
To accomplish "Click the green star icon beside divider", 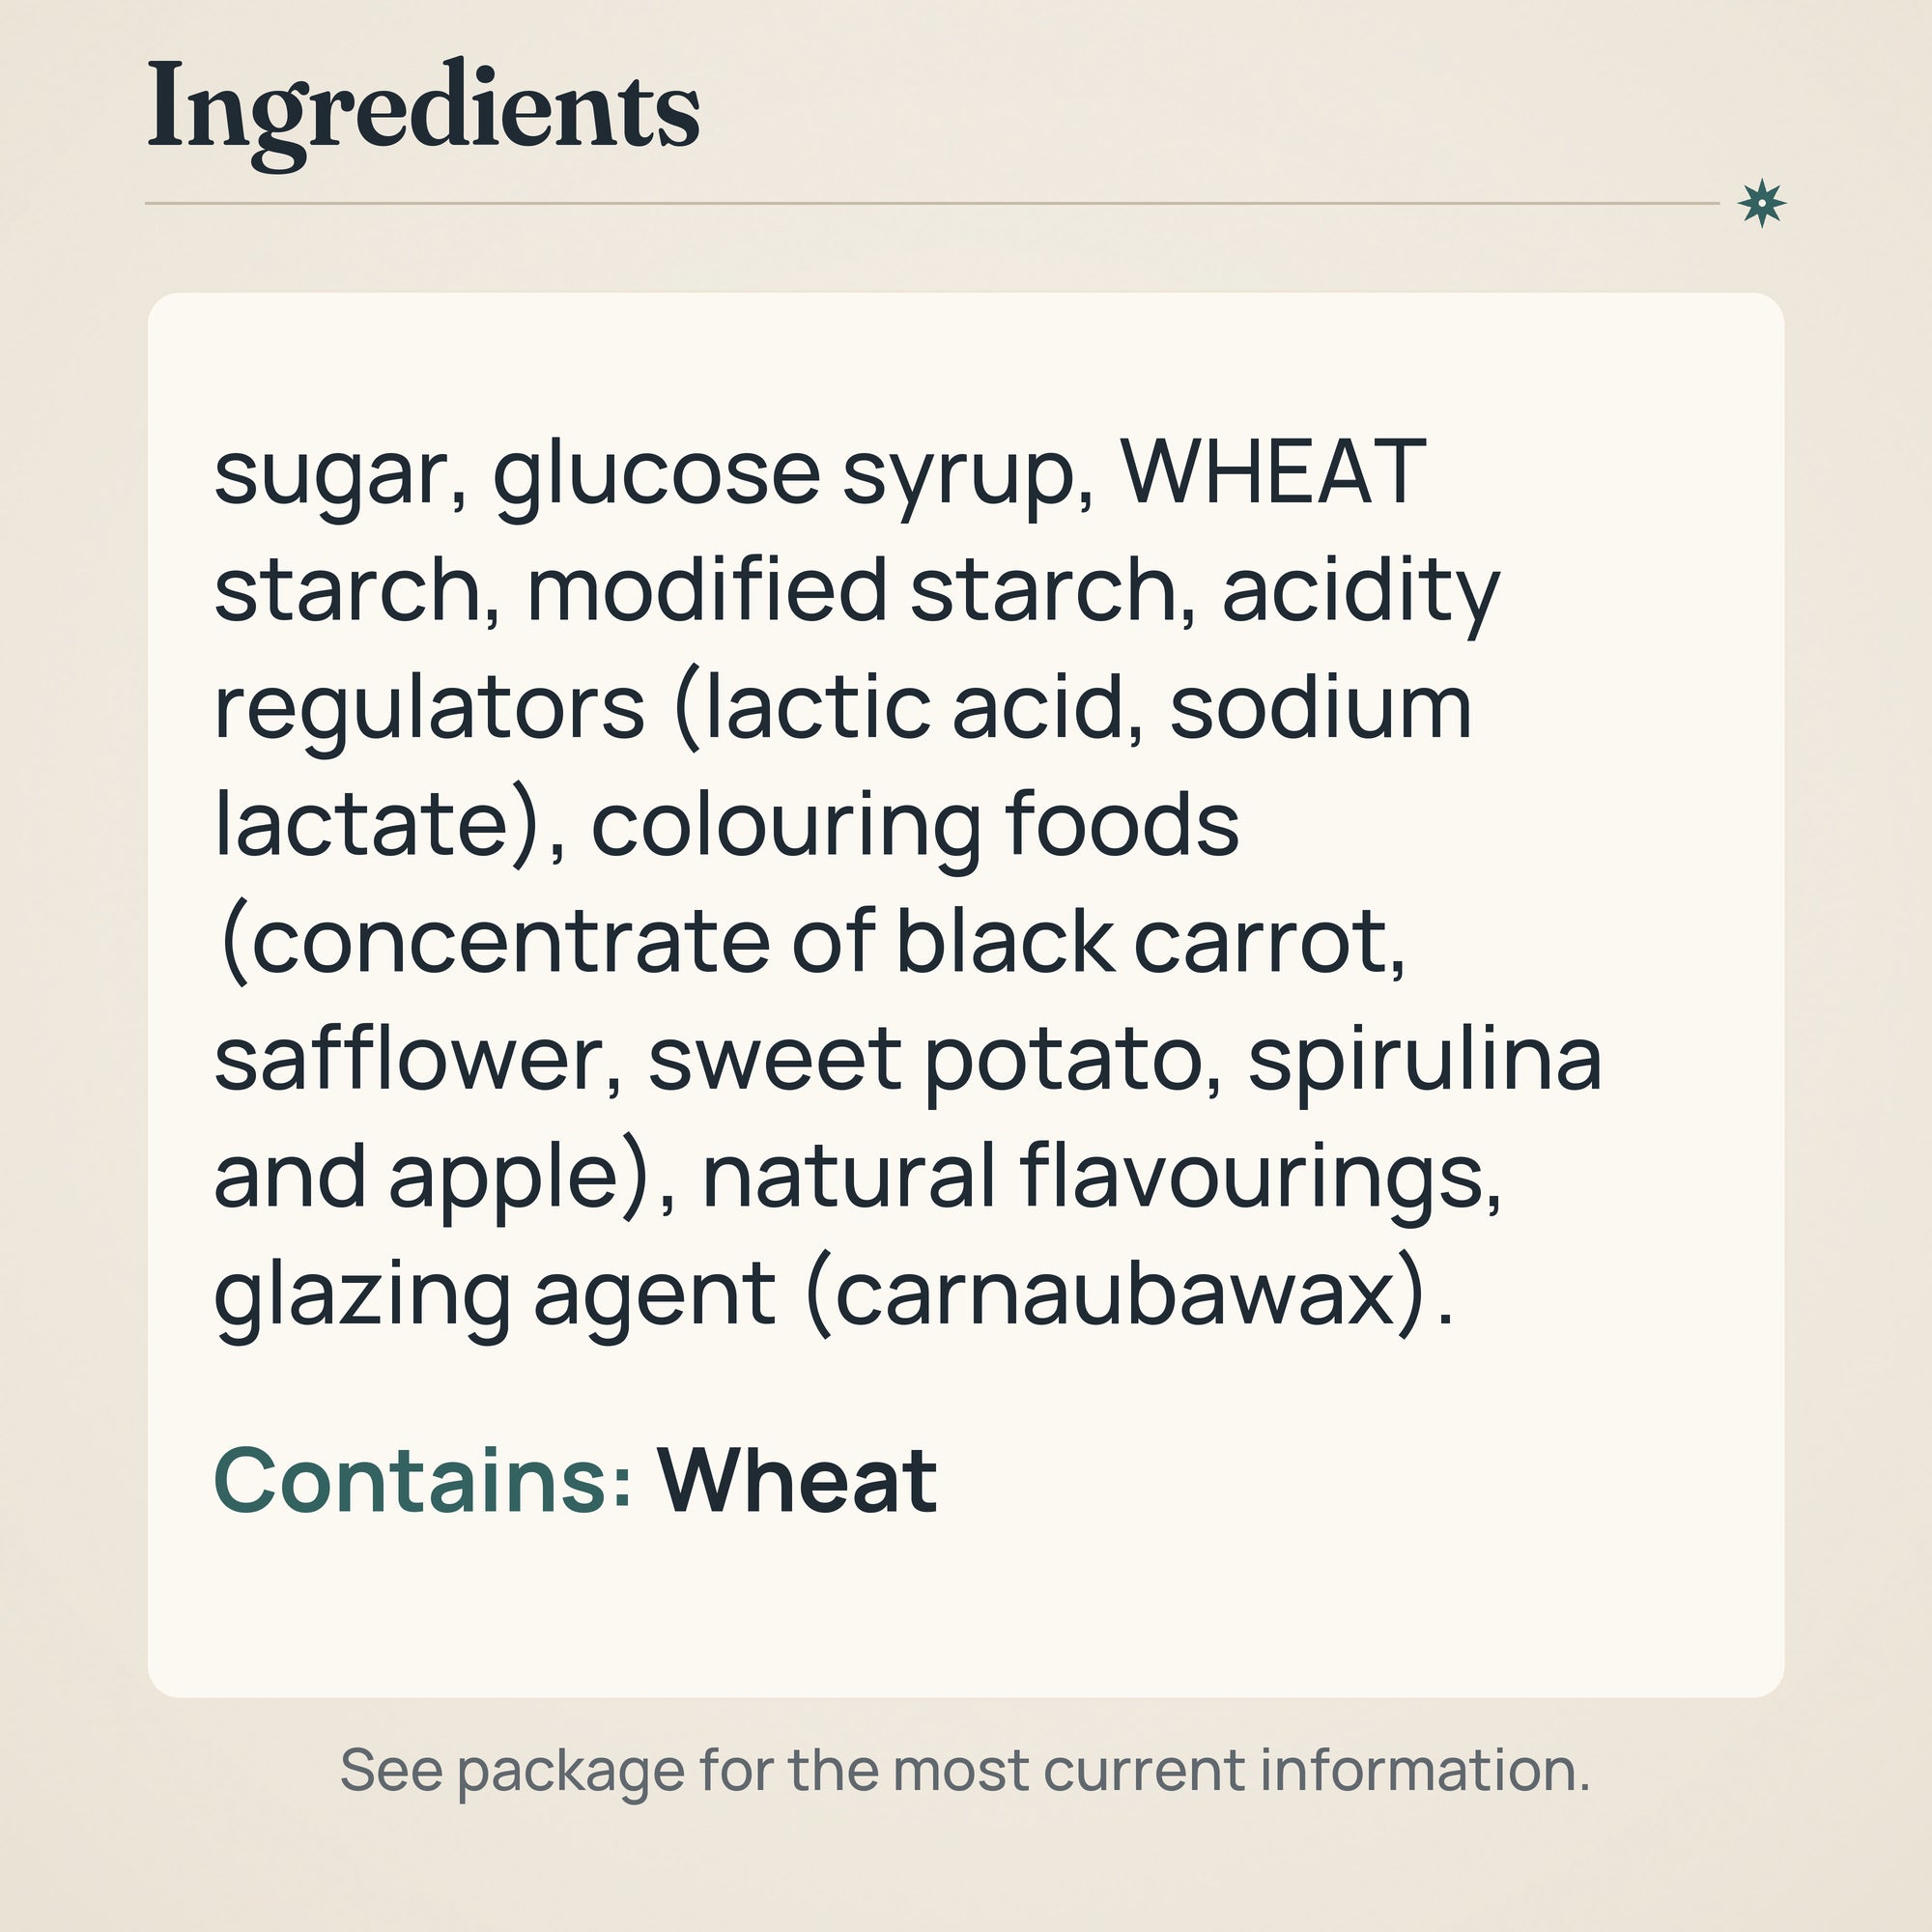I will tap(1761, 204).
